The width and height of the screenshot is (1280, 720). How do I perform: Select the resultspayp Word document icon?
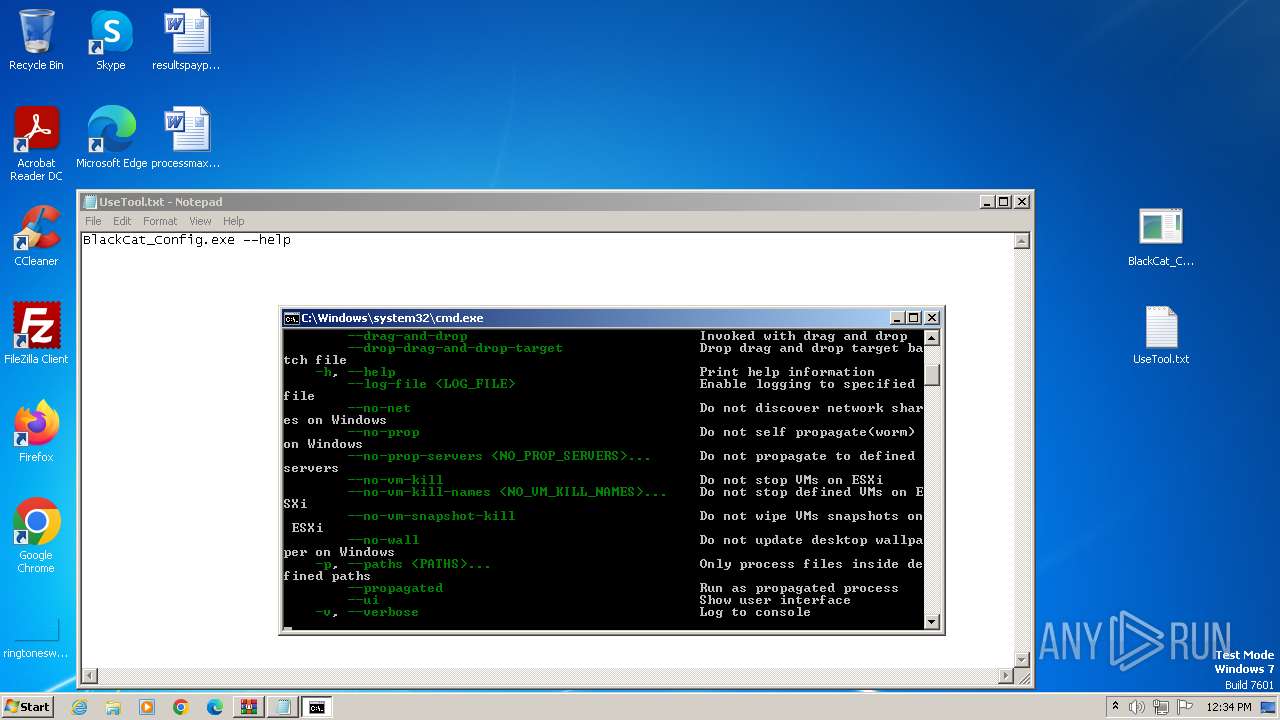[186, 40]
